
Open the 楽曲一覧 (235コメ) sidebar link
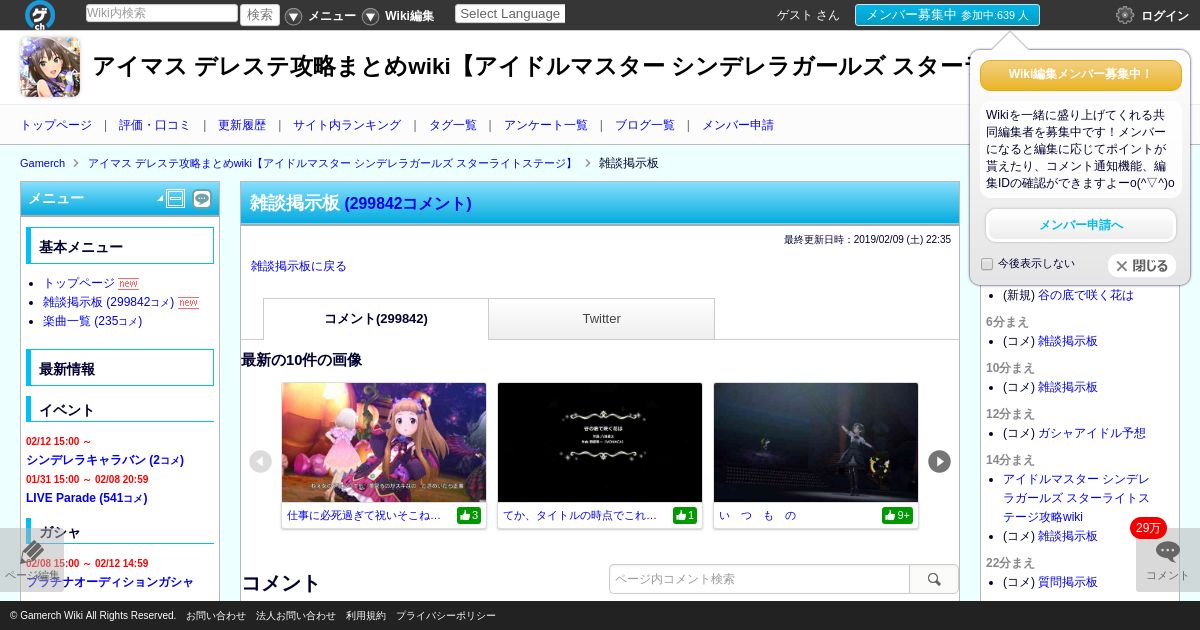point(92,321)
